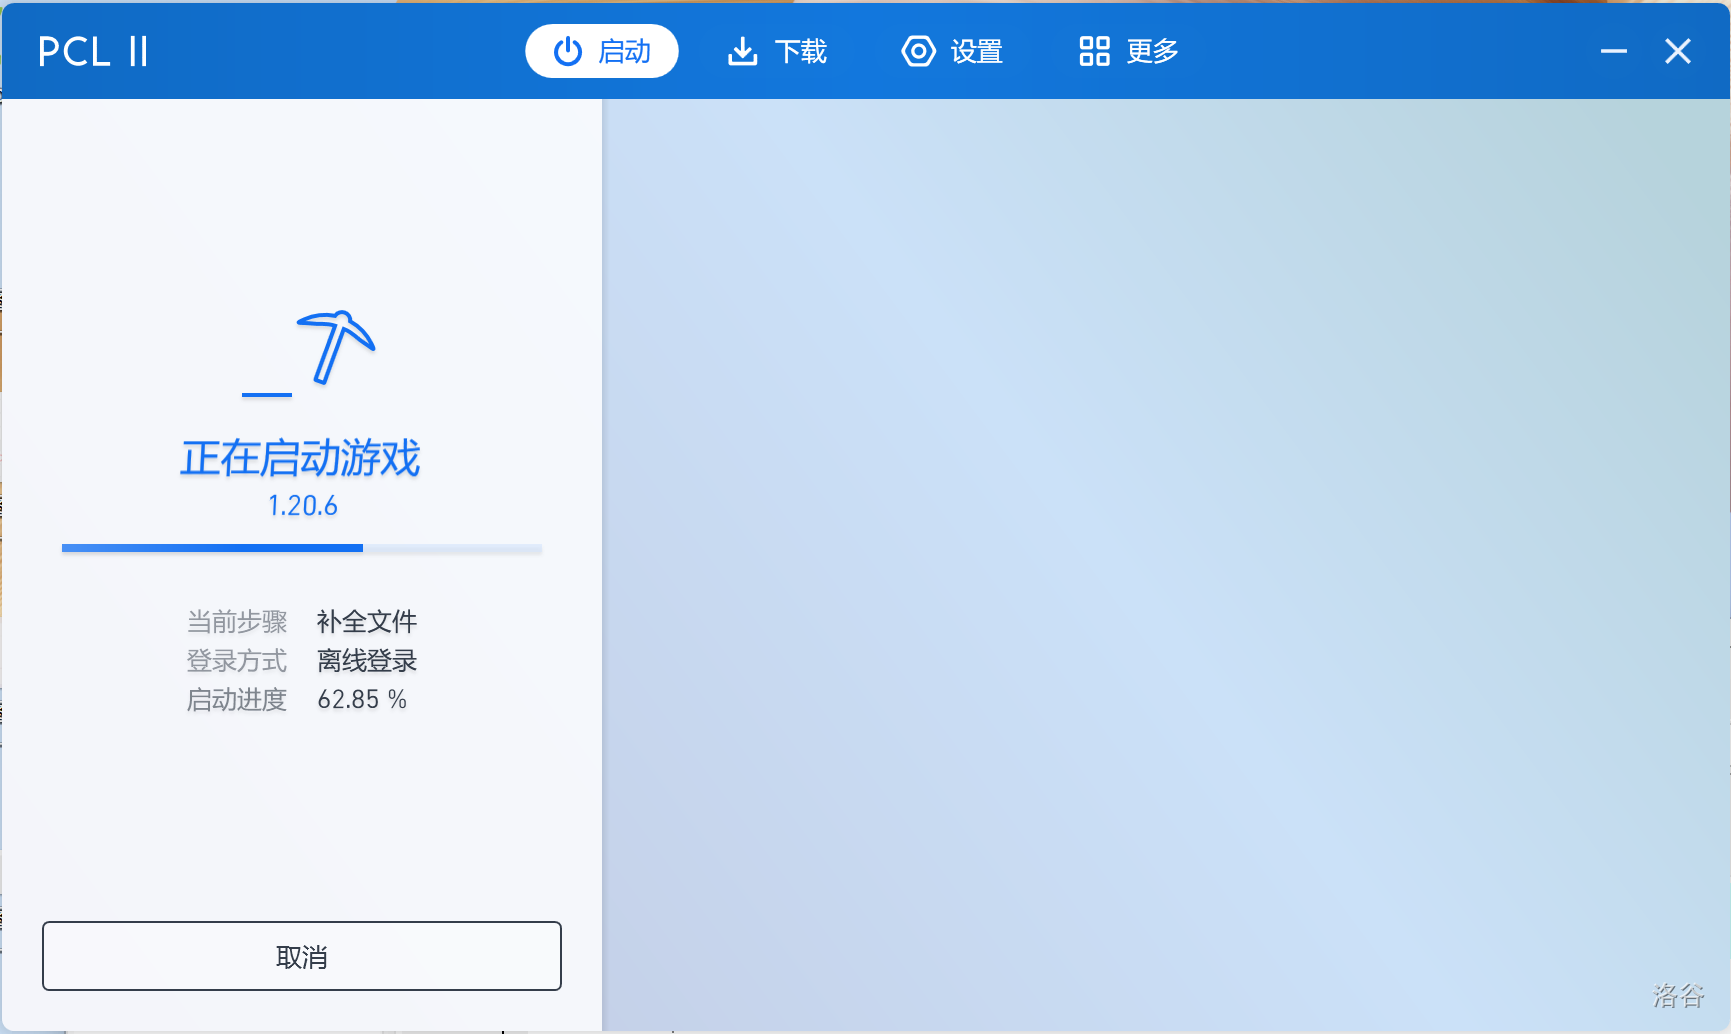Image resolution: width=1731 pixels, height=1034 pixels.
Task: Click the current step value 补全文件
Action: point(367,622)
